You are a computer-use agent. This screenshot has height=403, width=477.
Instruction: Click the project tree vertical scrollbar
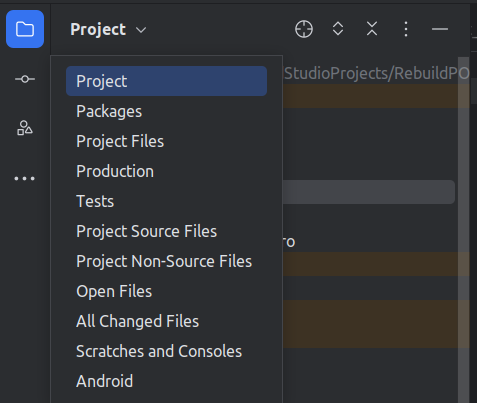click(464, 230)
